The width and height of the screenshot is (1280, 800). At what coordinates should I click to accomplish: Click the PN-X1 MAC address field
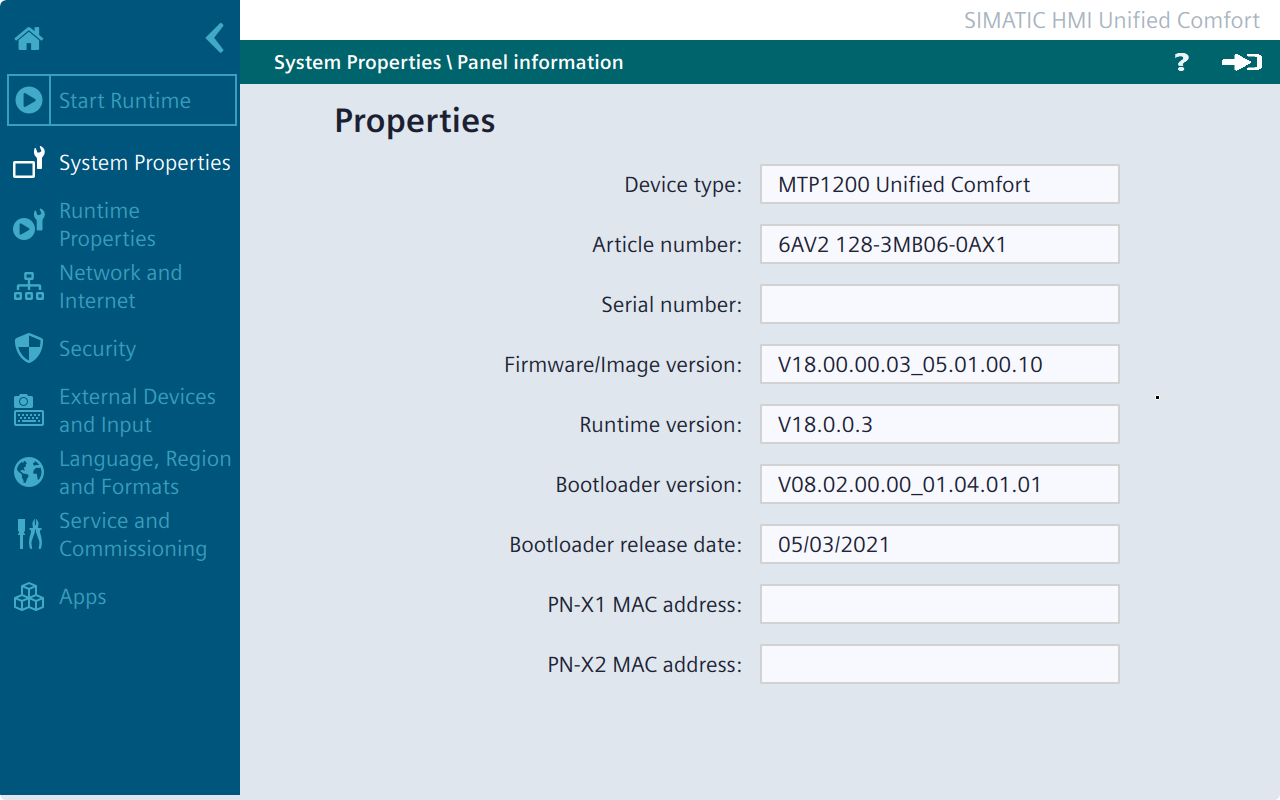tap(939, 604)
